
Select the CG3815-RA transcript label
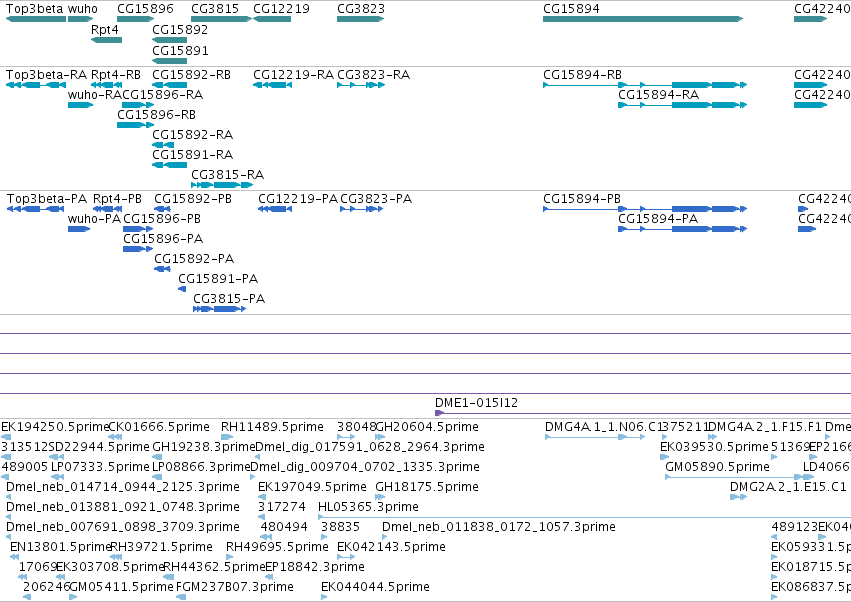[227, 175]
